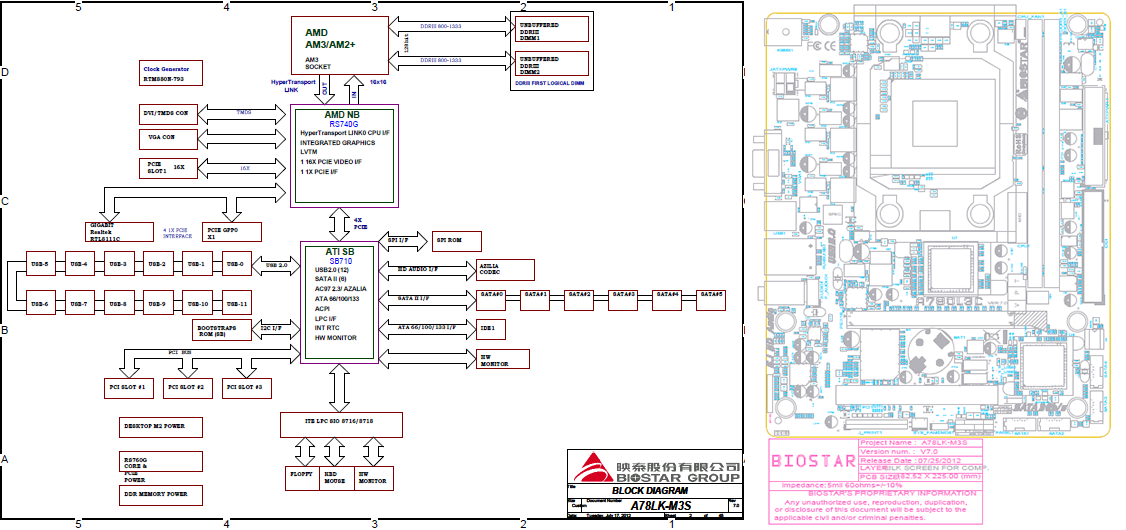Click the USB-11 port block
1126x530 pixels.
click(236, 302)
